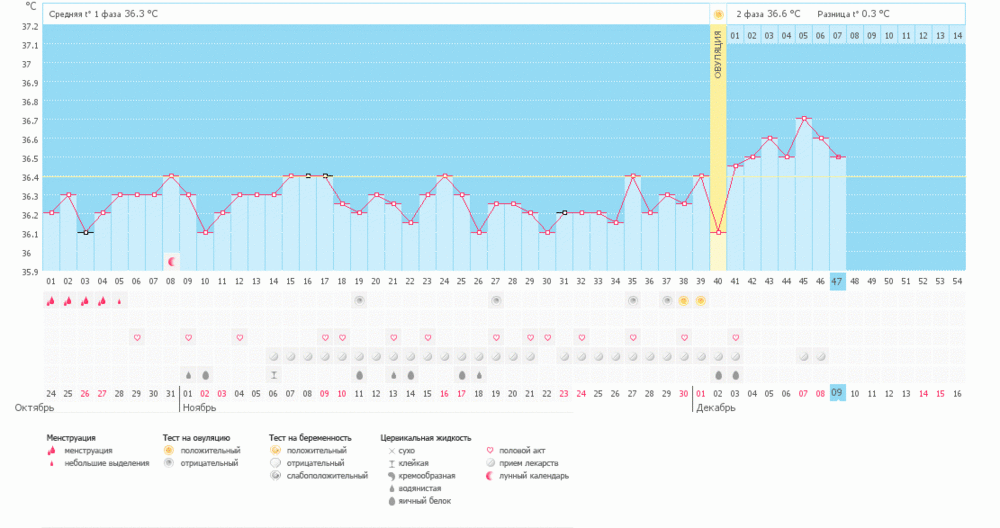Click the watery fluid drop icon on day 09
This screenshot has width=1000, height=528.
pyautogui.click(x=188, y=375)
